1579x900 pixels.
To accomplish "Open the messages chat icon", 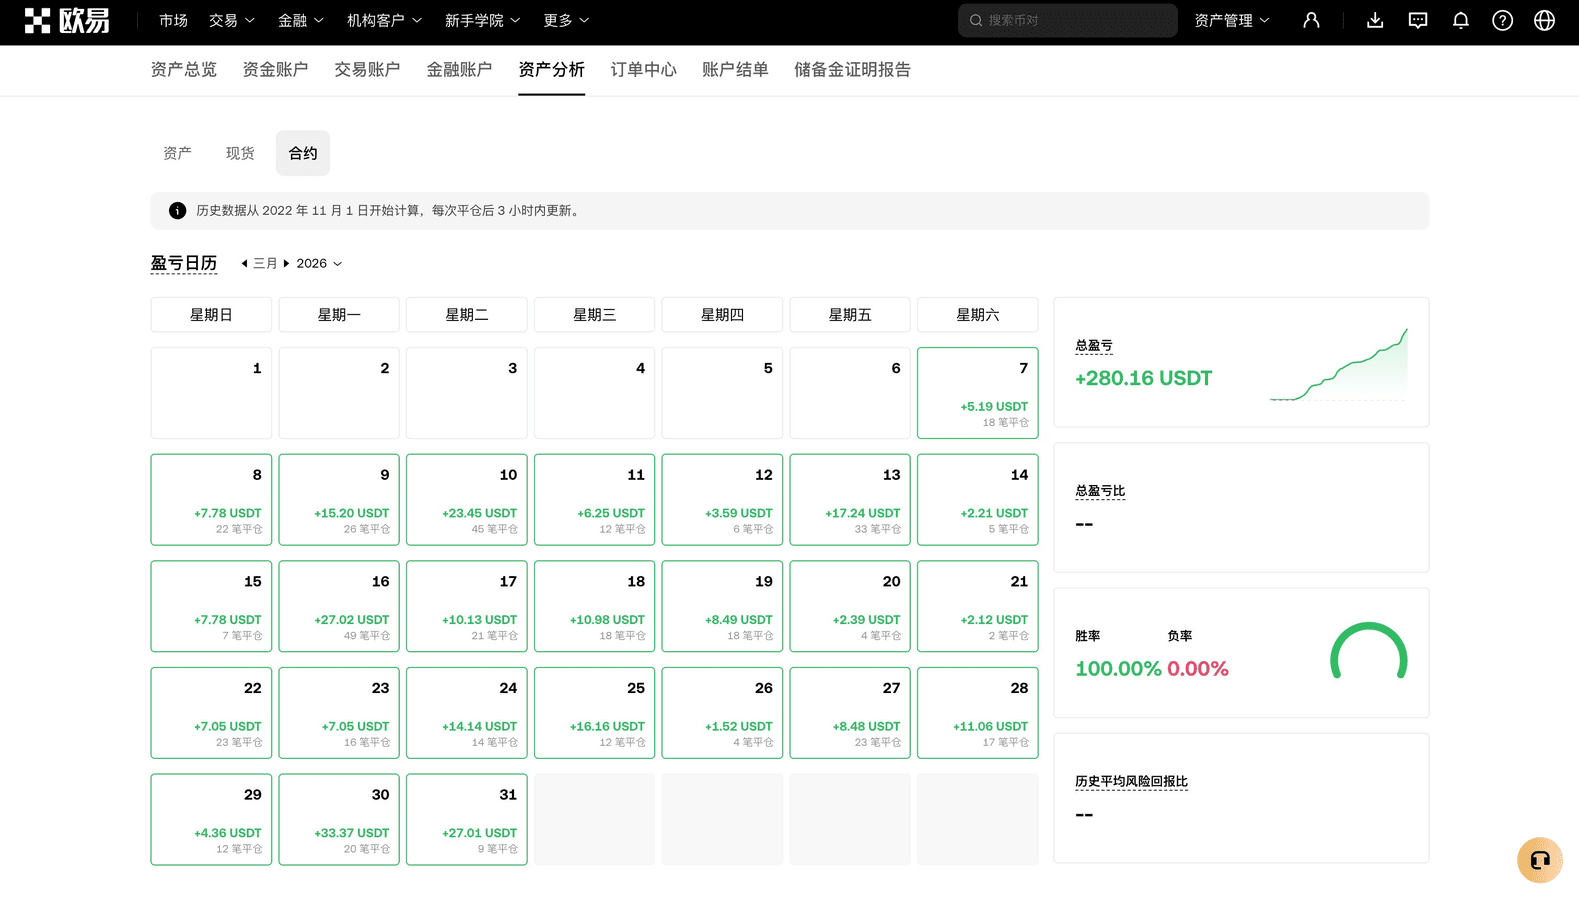I will click(1418, 20).
